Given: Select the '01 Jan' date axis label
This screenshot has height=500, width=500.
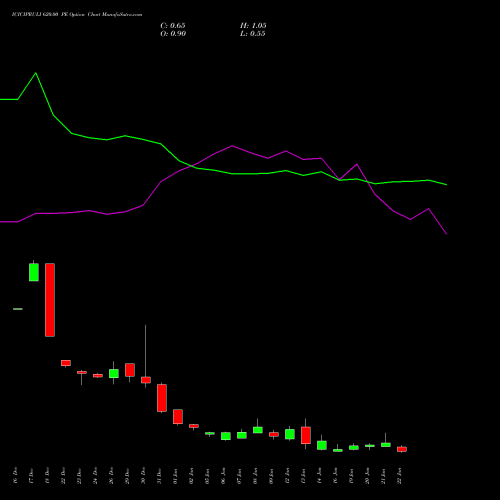Looking at the screenshot, I should tap(176, 475).
